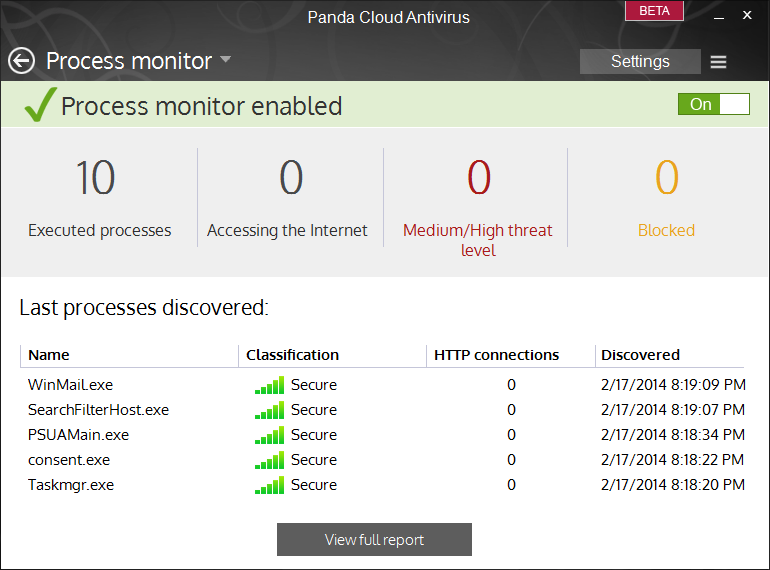Select the Taskmgr.exe process name
This screenshot has width=770, height=570.
[71, 485]
